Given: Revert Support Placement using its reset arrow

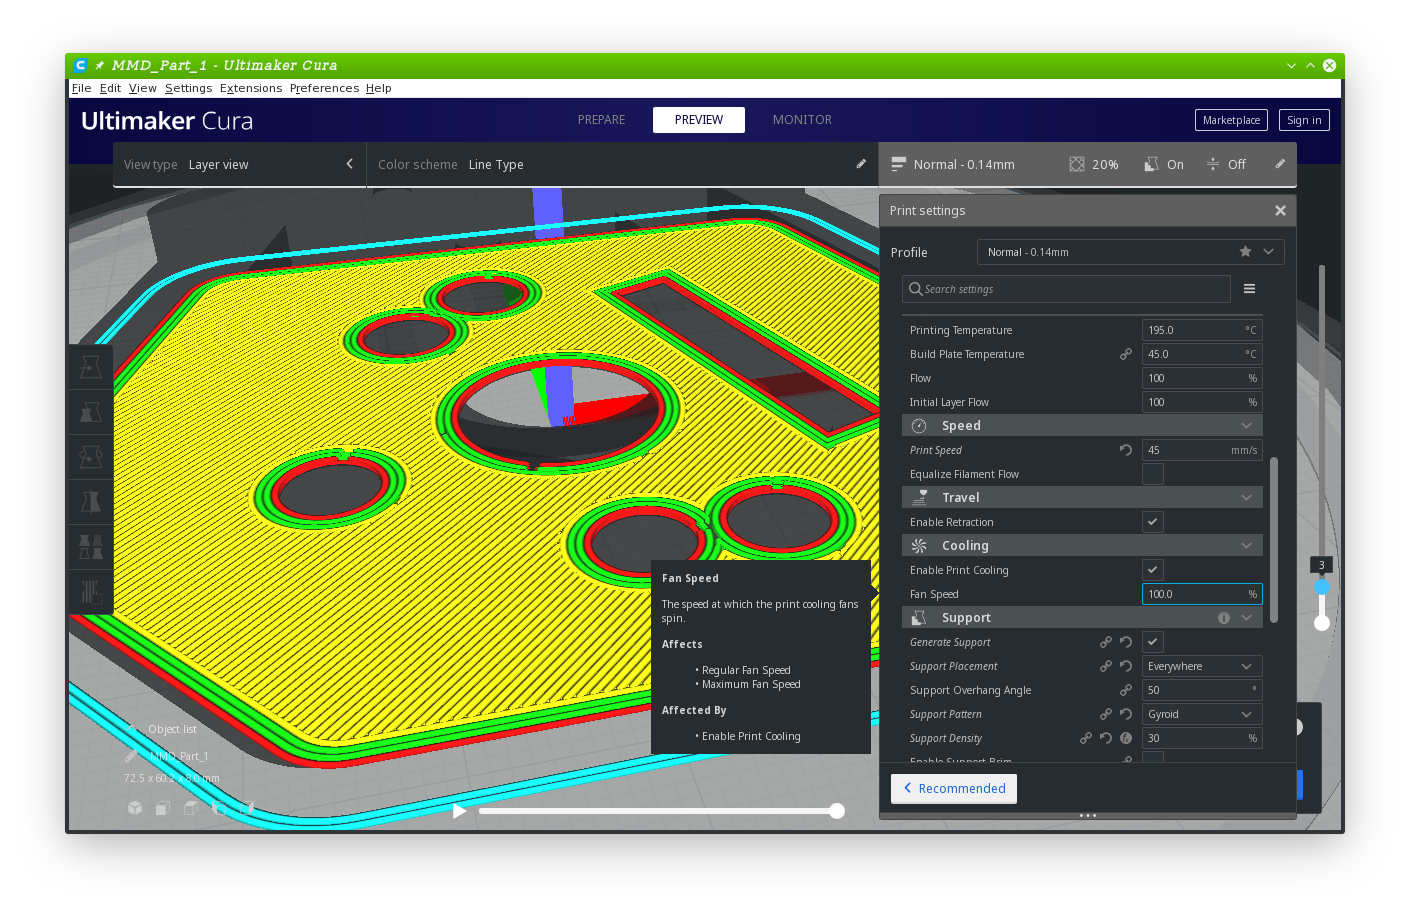Looking at the screenshot, I should click(1126, 666).
